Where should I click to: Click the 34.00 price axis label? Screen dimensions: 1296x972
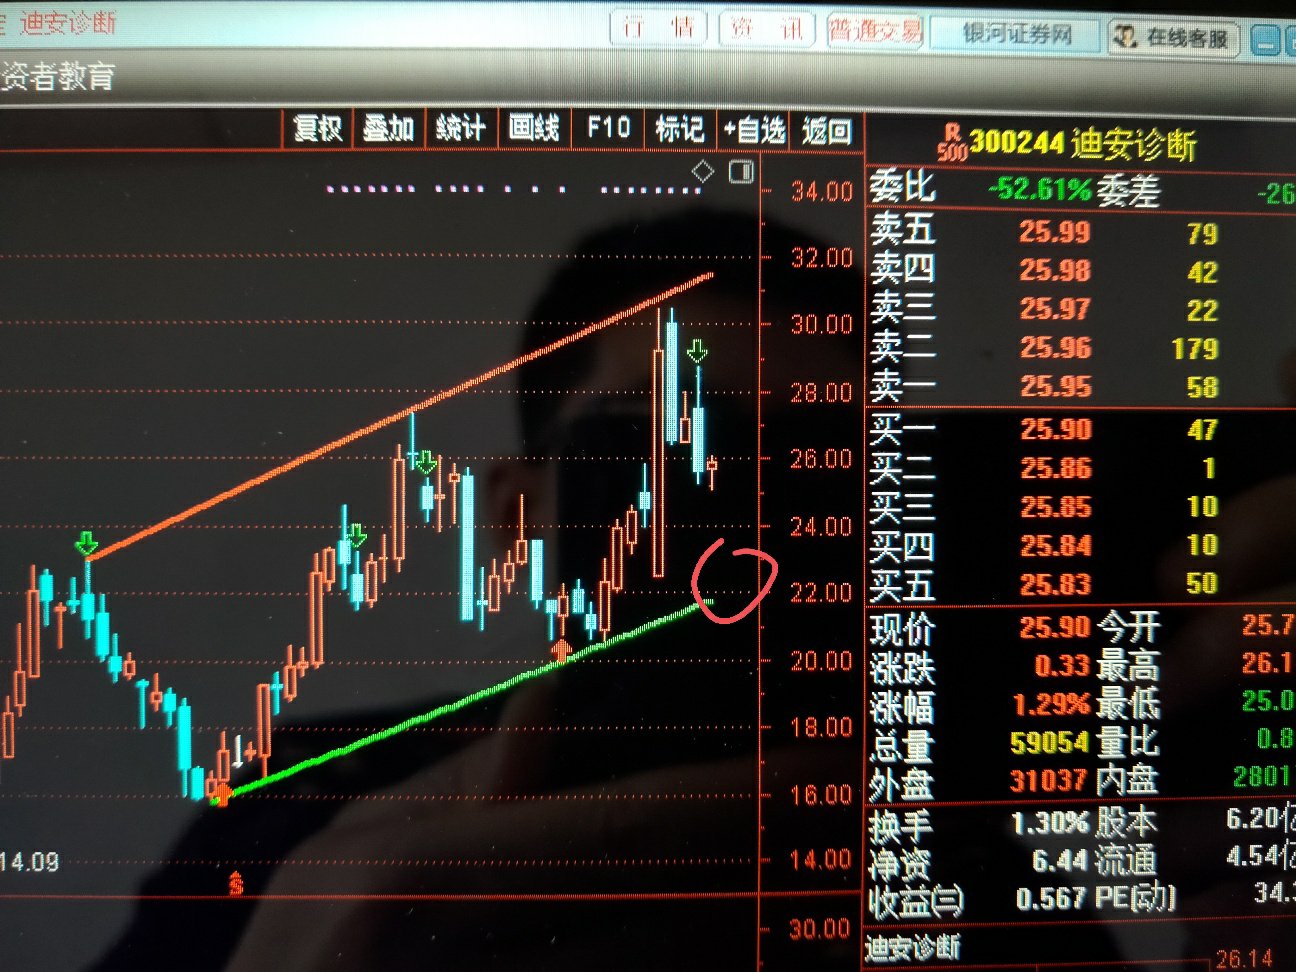coord(822,190)
